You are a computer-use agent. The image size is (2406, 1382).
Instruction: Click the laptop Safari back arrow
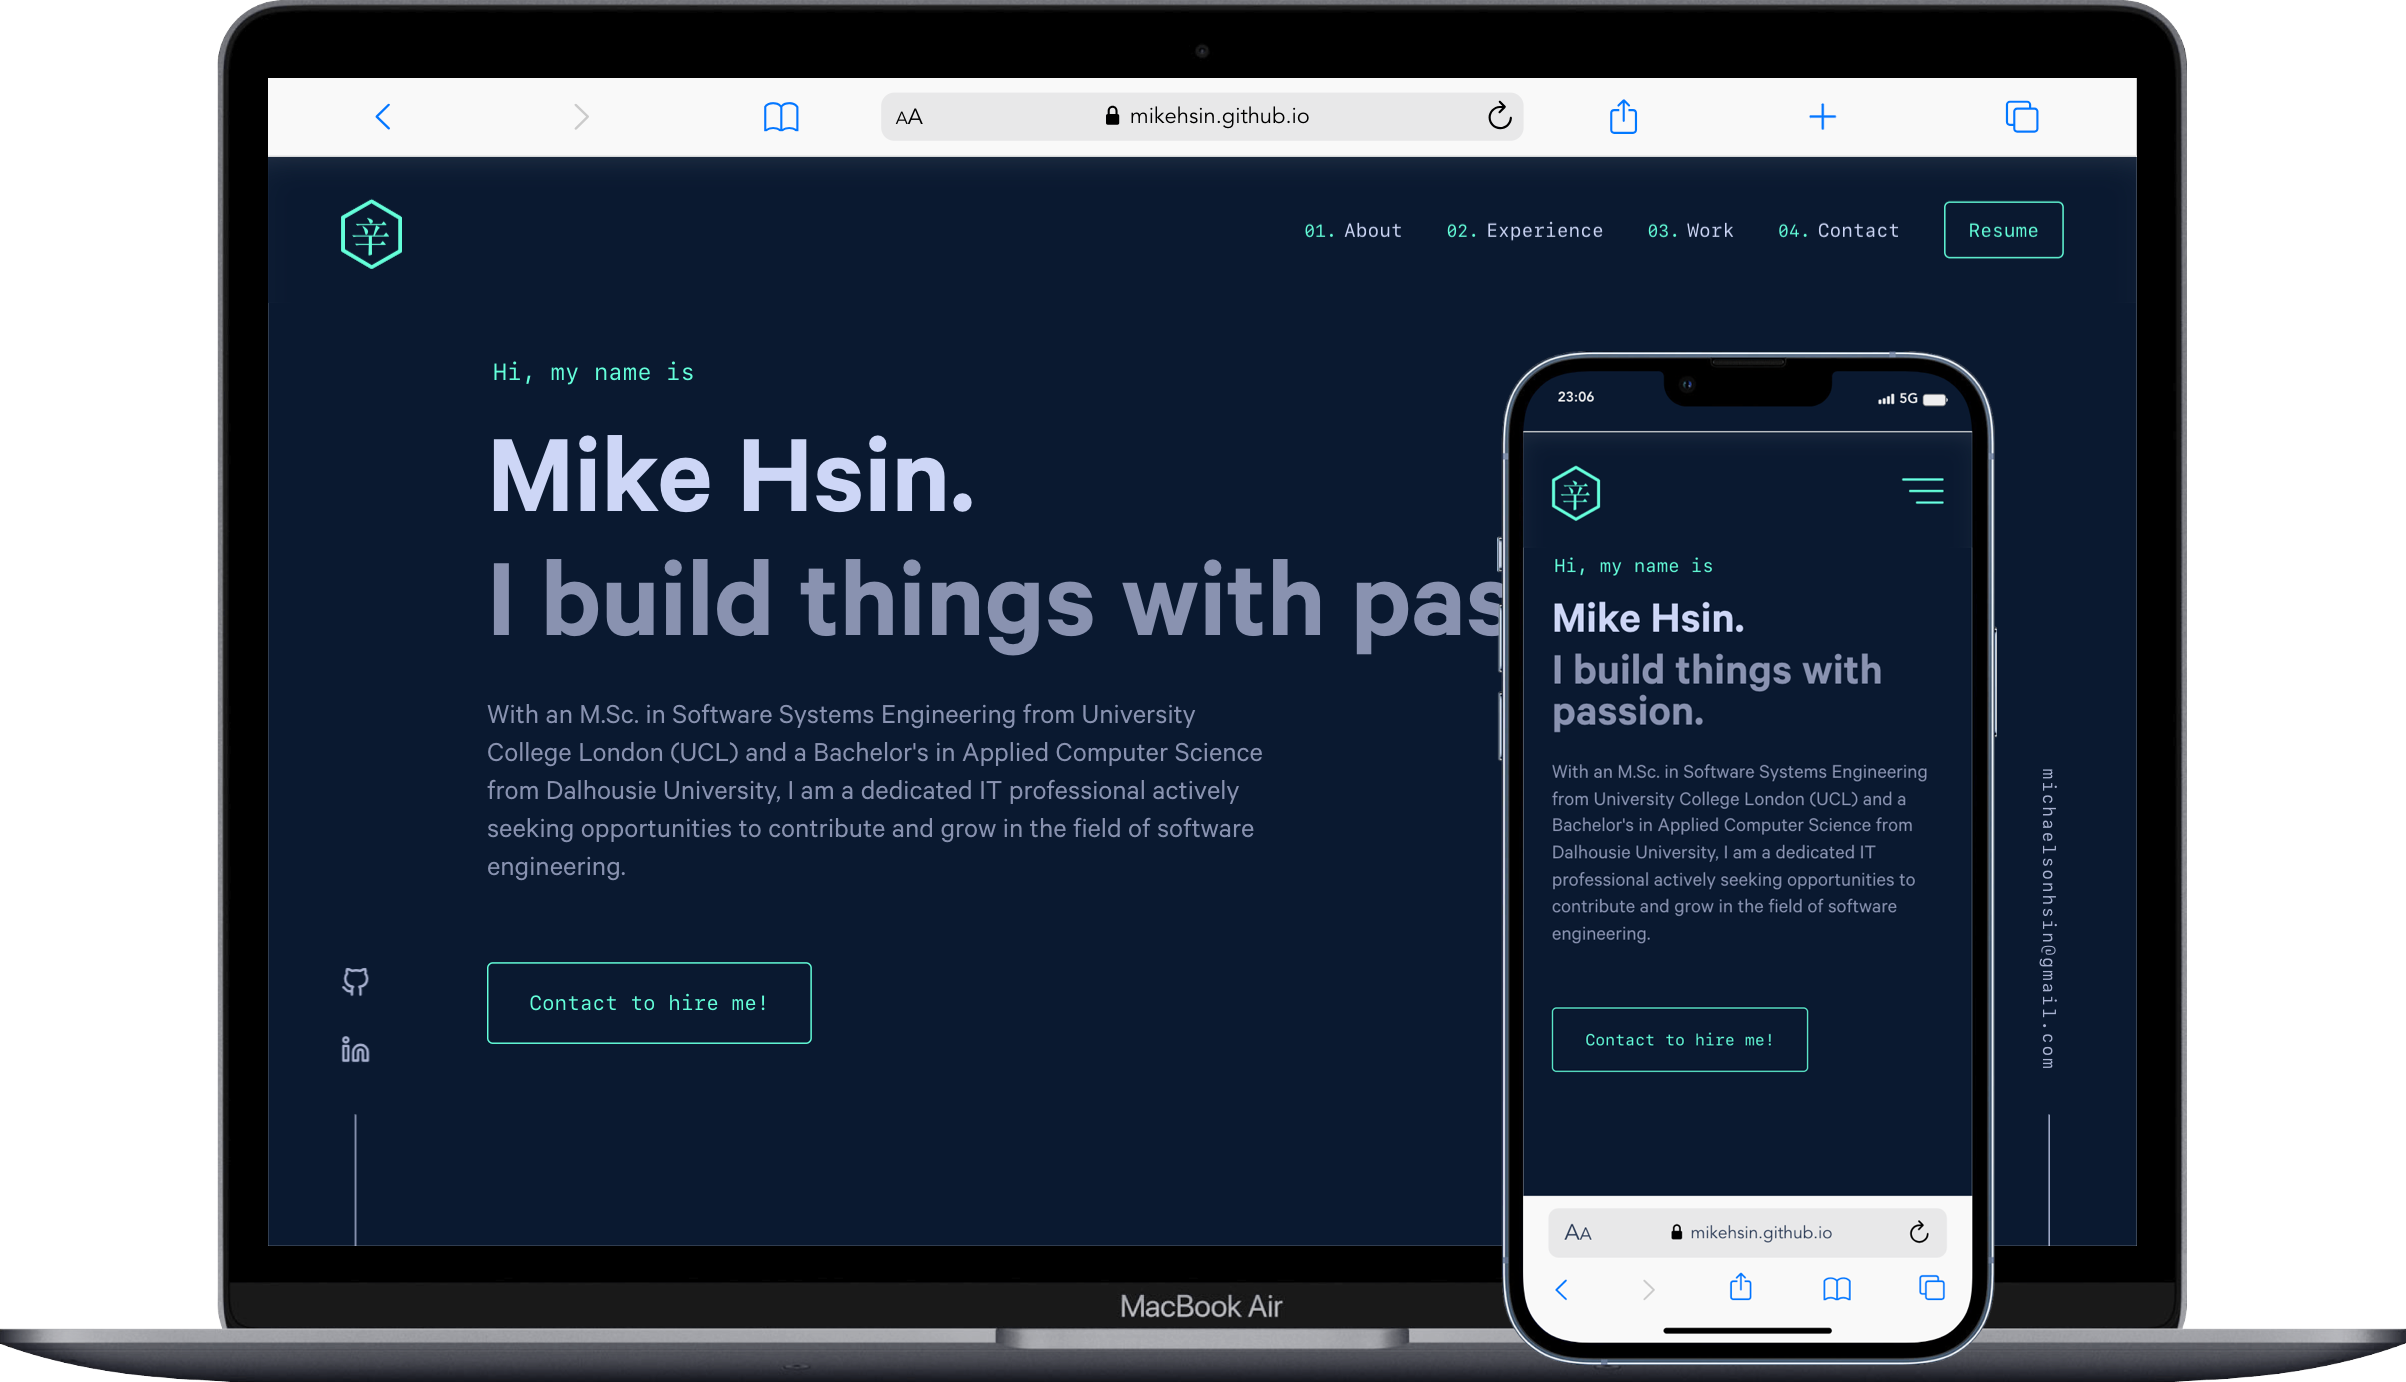click(x=383, y=117)
